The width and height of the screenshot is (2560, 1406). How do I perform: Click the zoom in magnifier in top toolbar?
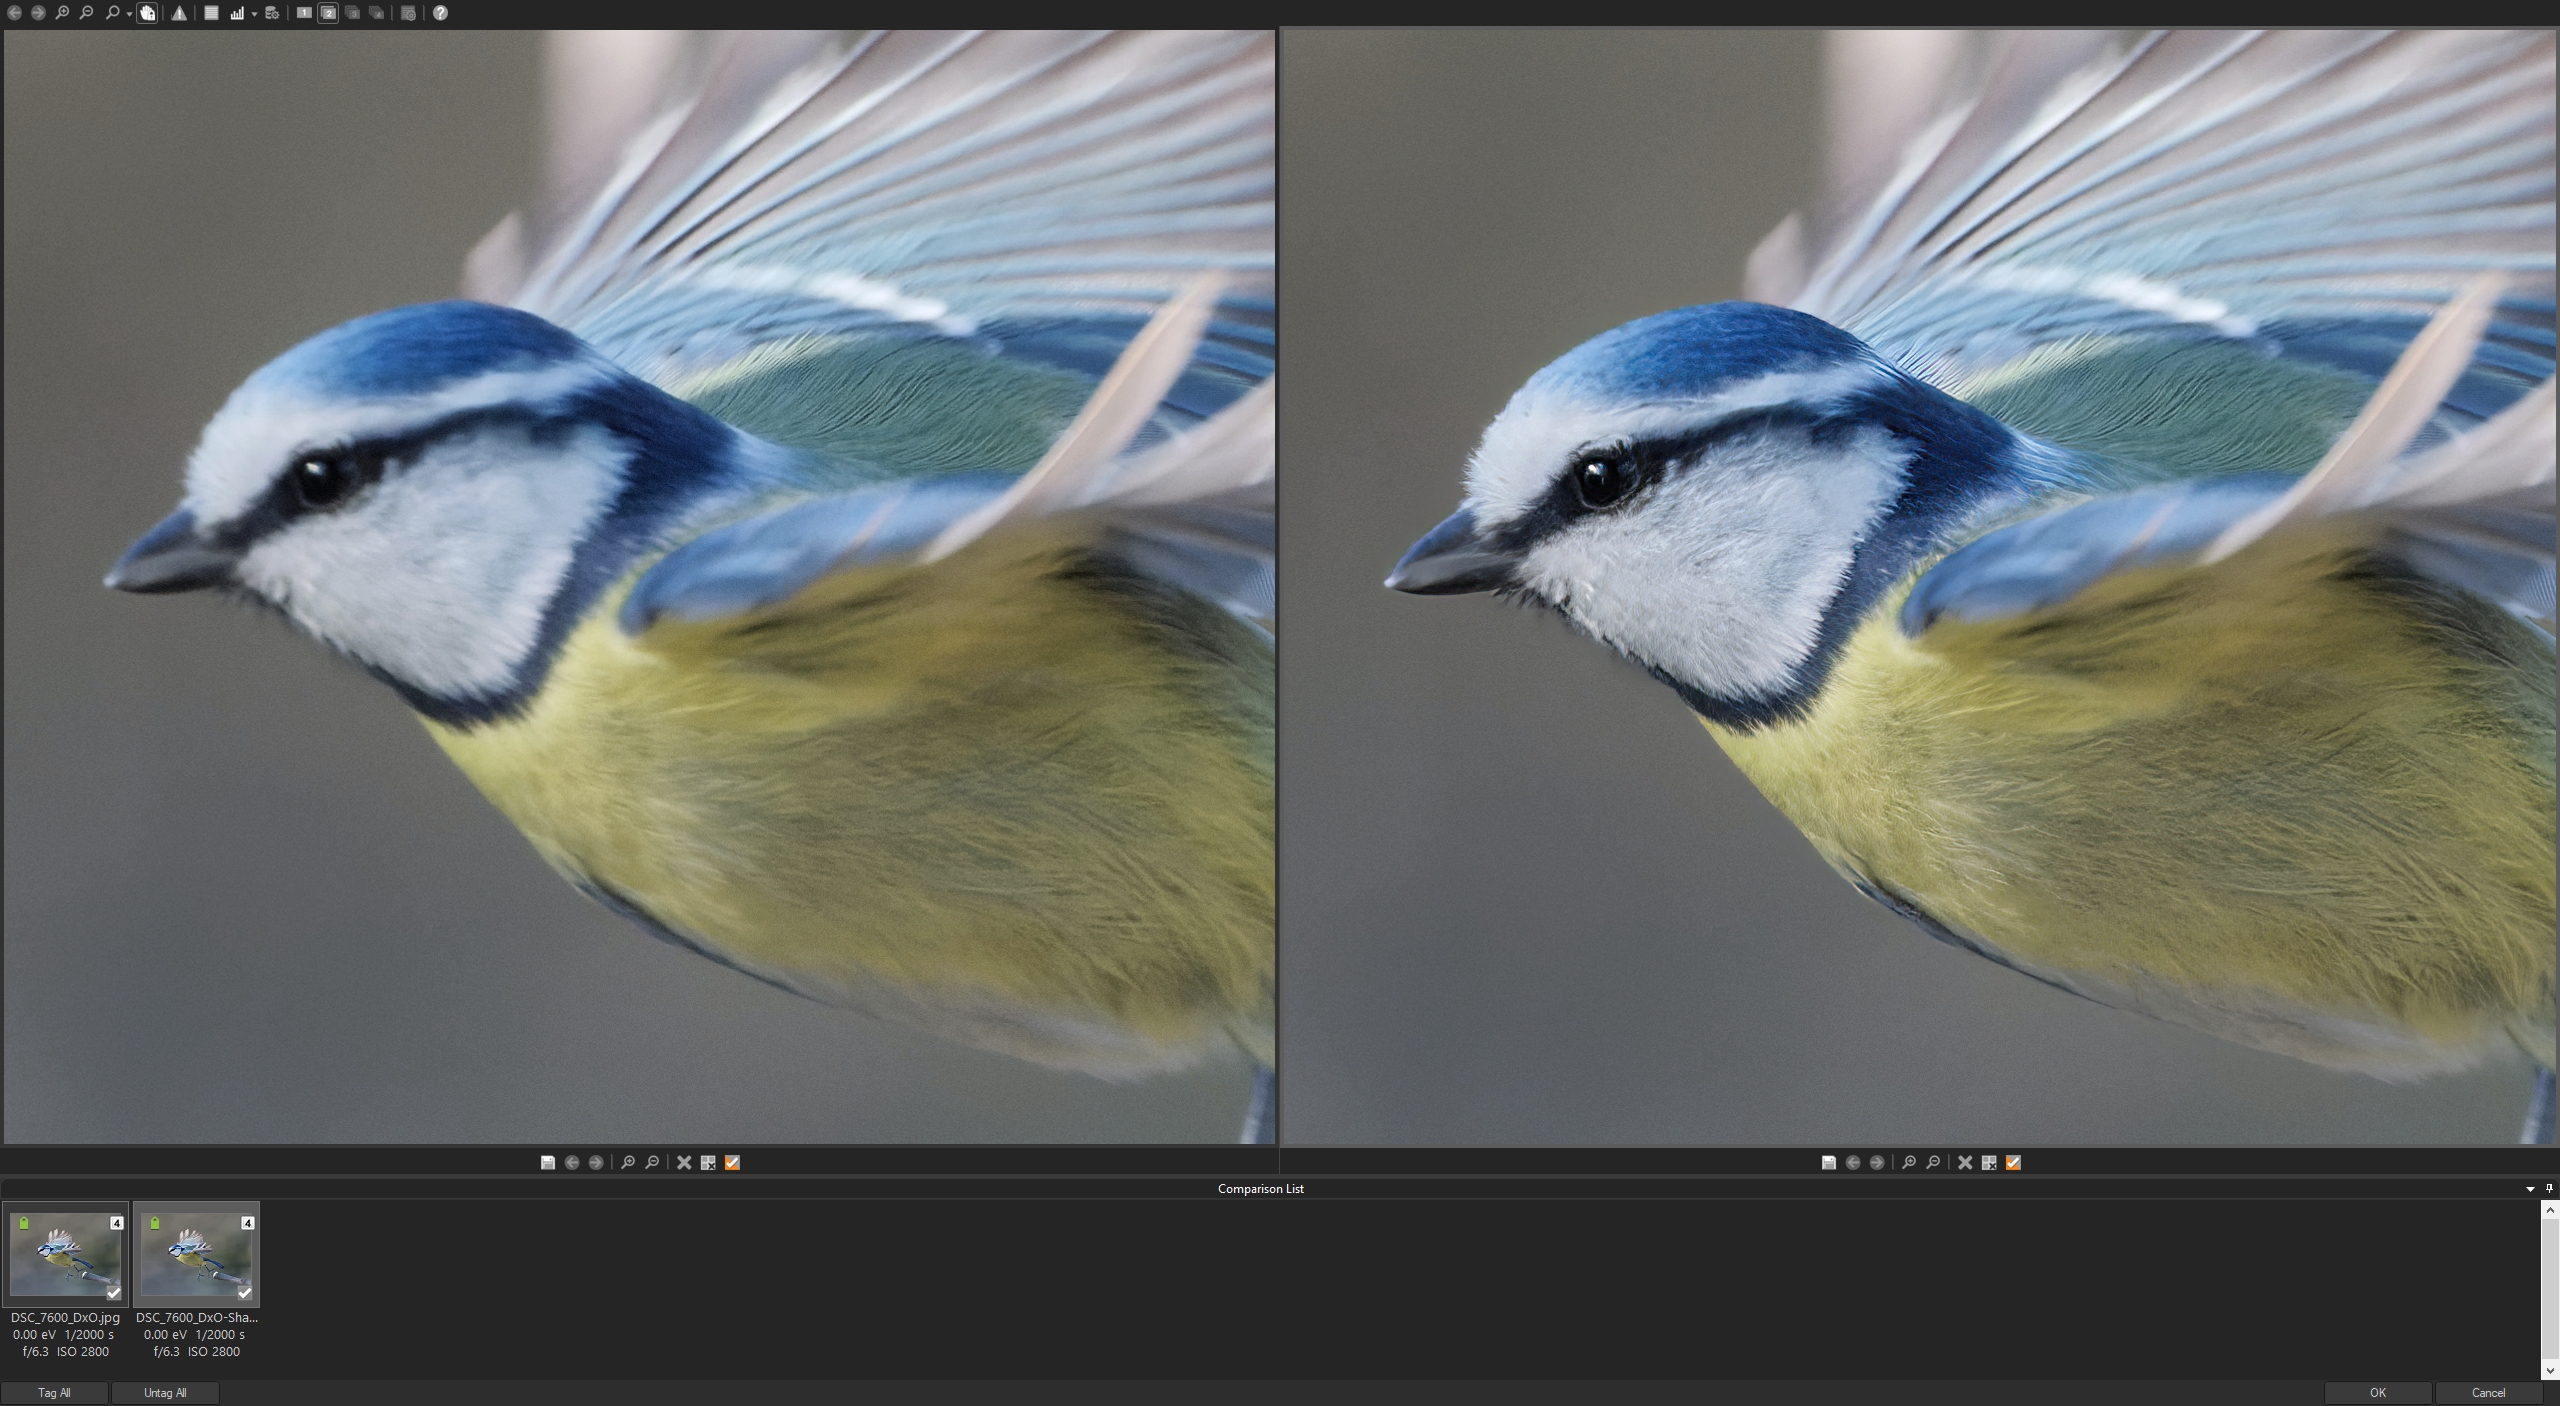[x=62, y=13]
